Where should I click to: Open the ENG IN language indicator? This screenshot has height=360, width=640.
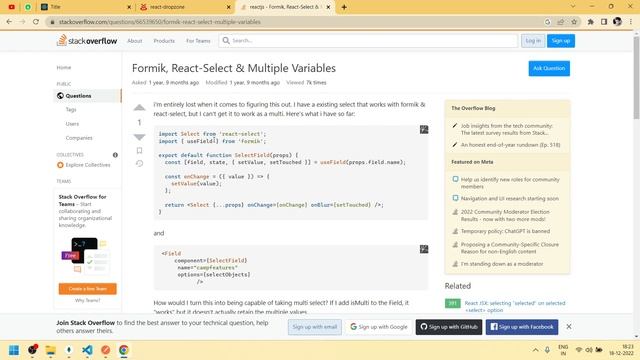[x=563, y=350]
